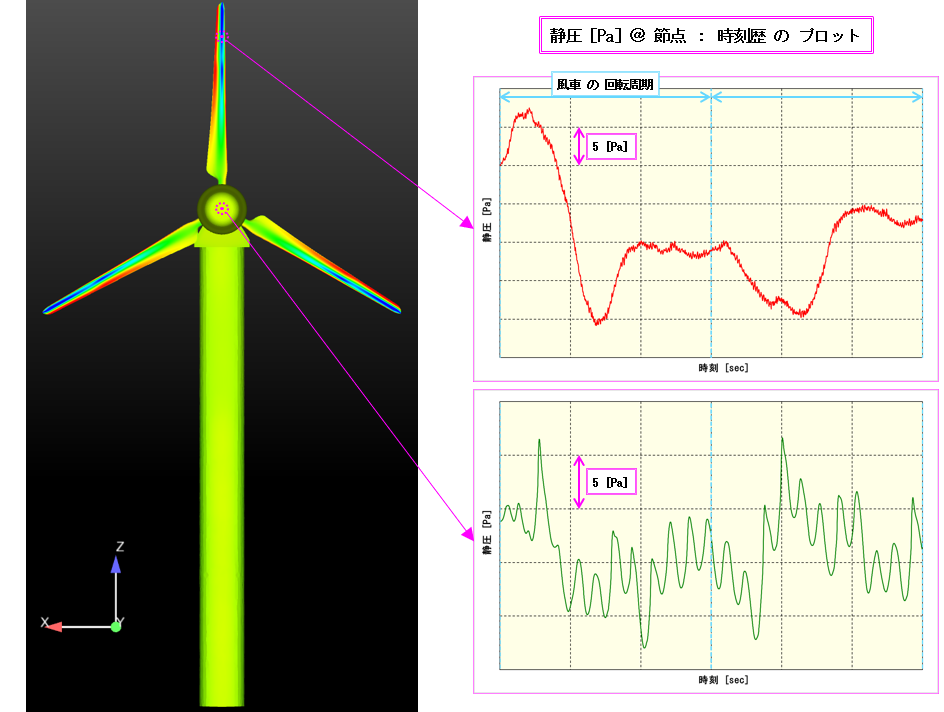Click the 時刻 [sec] axis label under the red plot
944x712 pixels.
pyautogui.click(x=723, y=368)
